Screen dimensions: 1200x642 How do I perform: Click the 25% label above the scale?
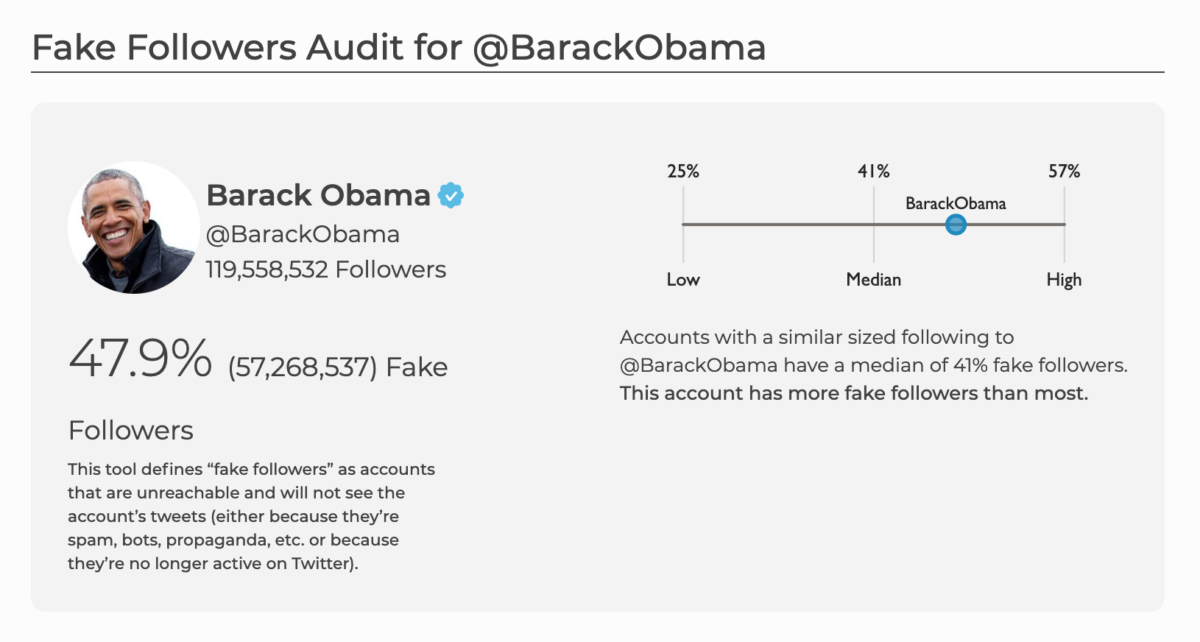click(683, 171)
